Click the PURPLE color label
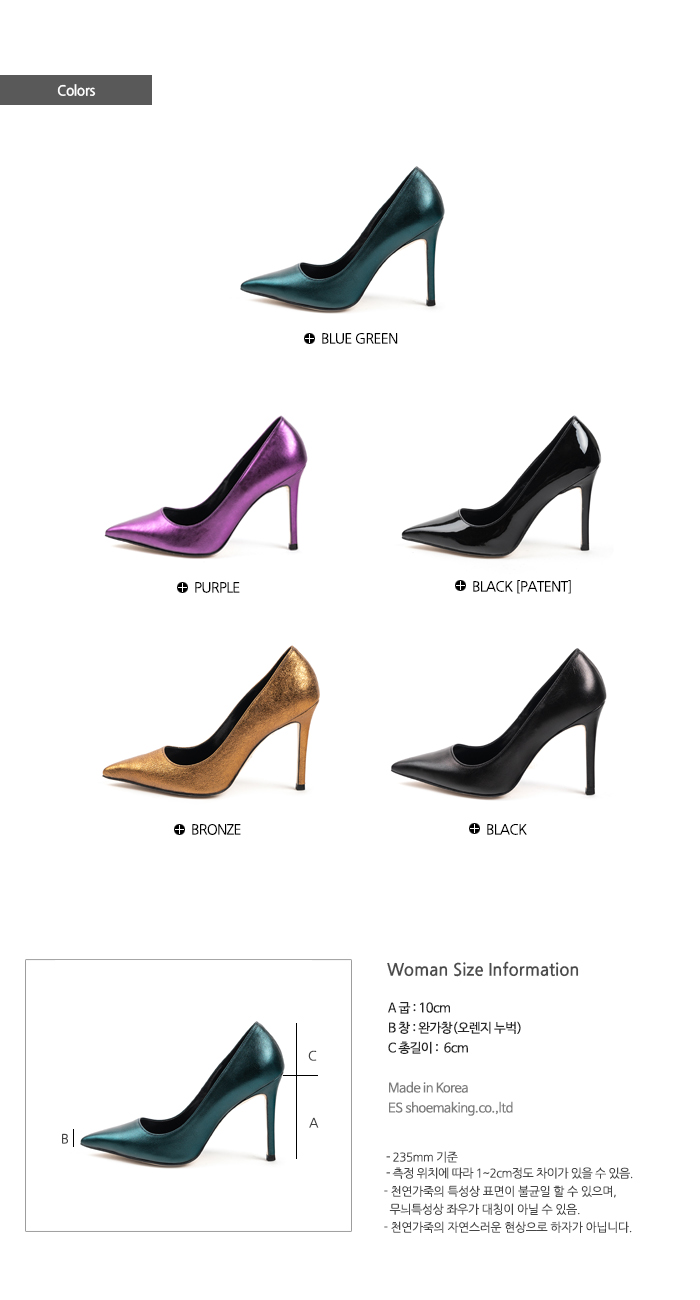This screenshot has height=1300, width=700. pyautogui.click(x=217, y=588)
